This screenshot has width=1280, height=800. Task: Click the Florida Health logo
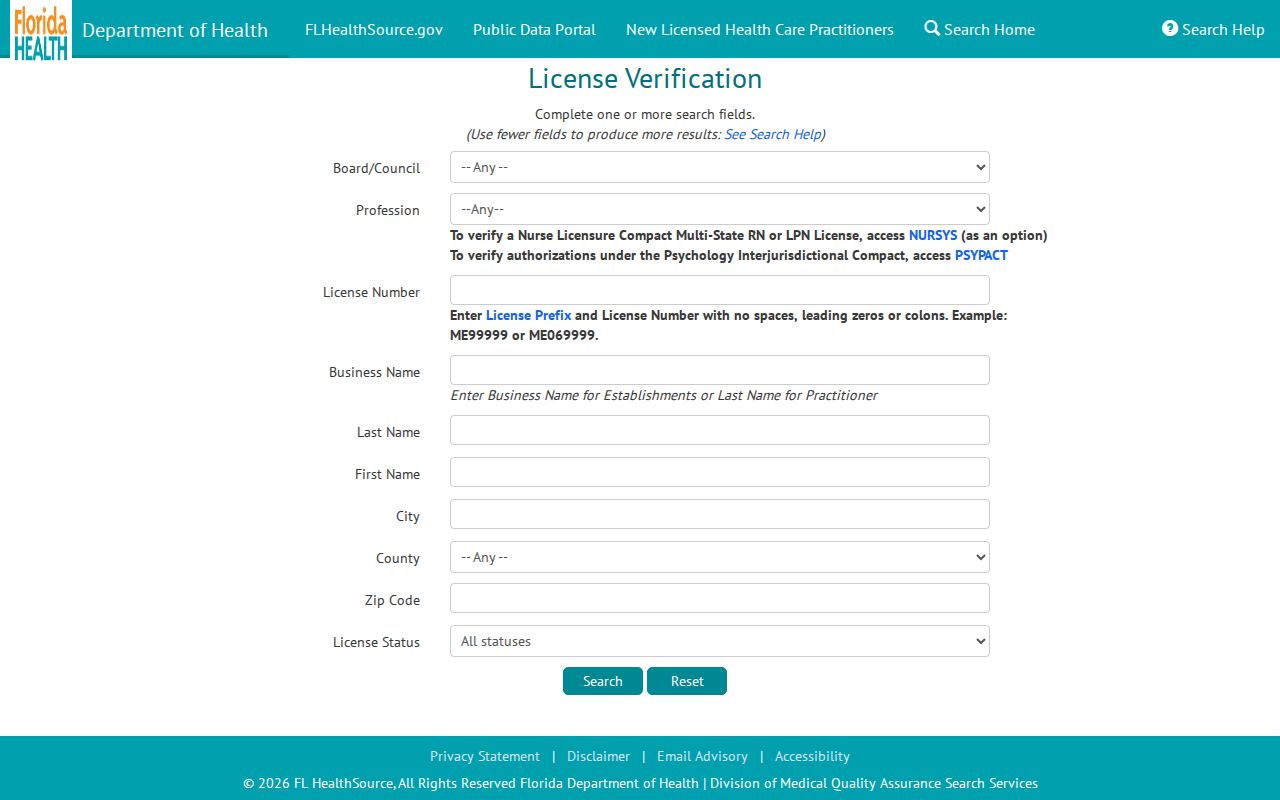point(41,30)
